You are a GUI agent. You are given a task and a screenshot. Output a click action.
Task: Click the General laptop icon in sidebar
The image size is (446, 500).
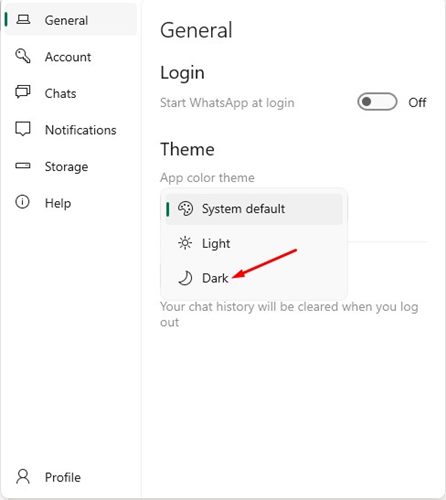point(23,20)
